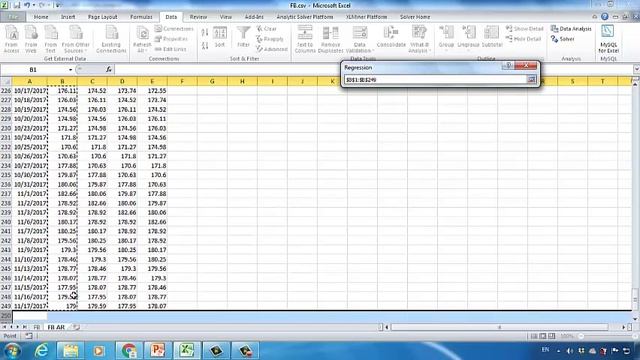Click the Windows Start button

12,350
